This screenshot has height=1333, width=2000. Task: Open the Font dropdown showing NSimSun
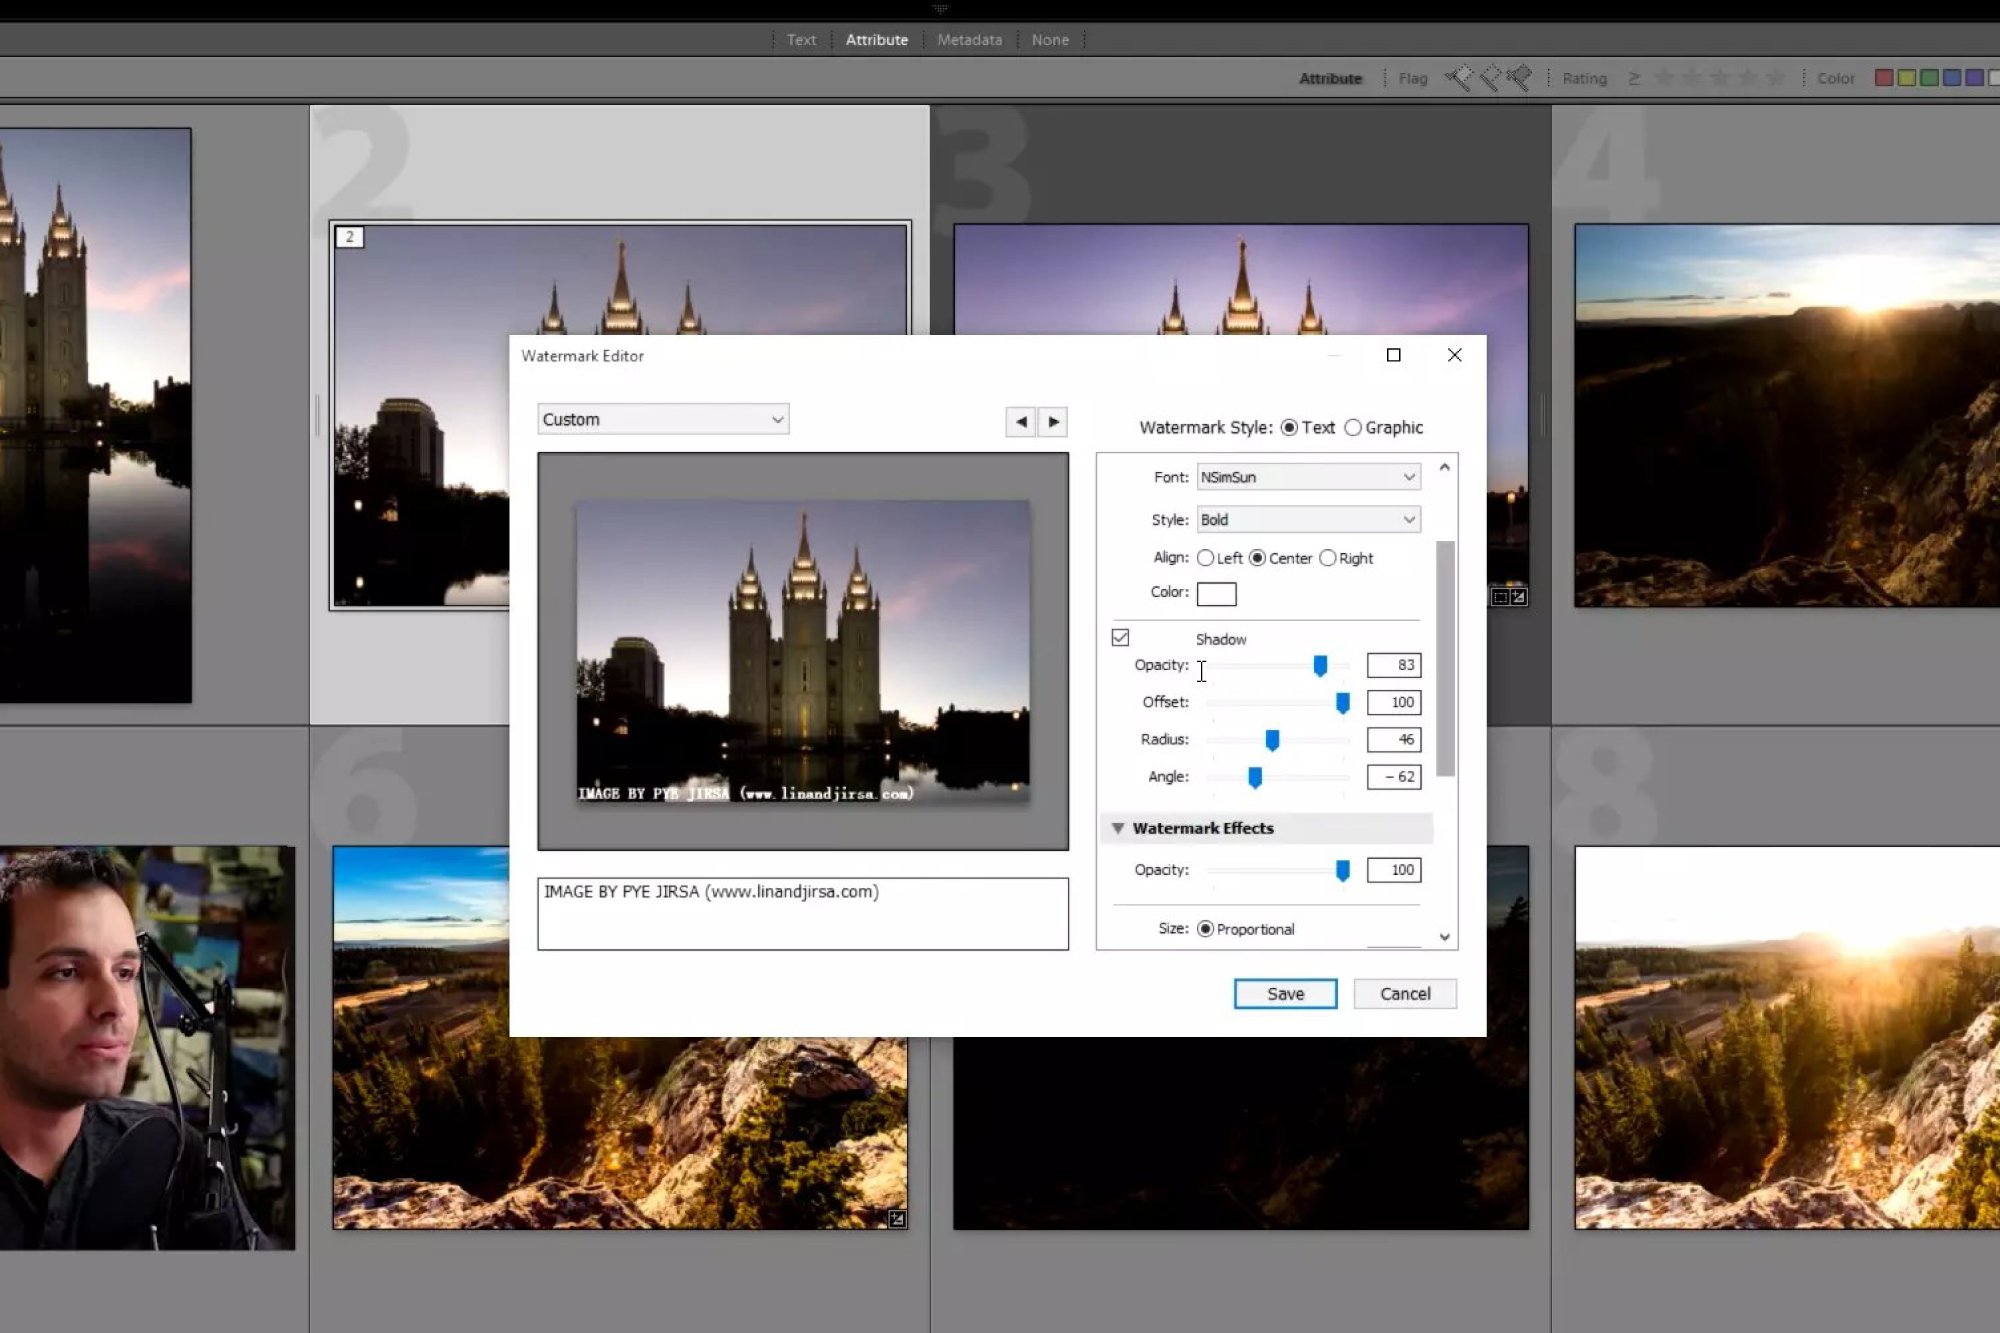pos(1308,477)
